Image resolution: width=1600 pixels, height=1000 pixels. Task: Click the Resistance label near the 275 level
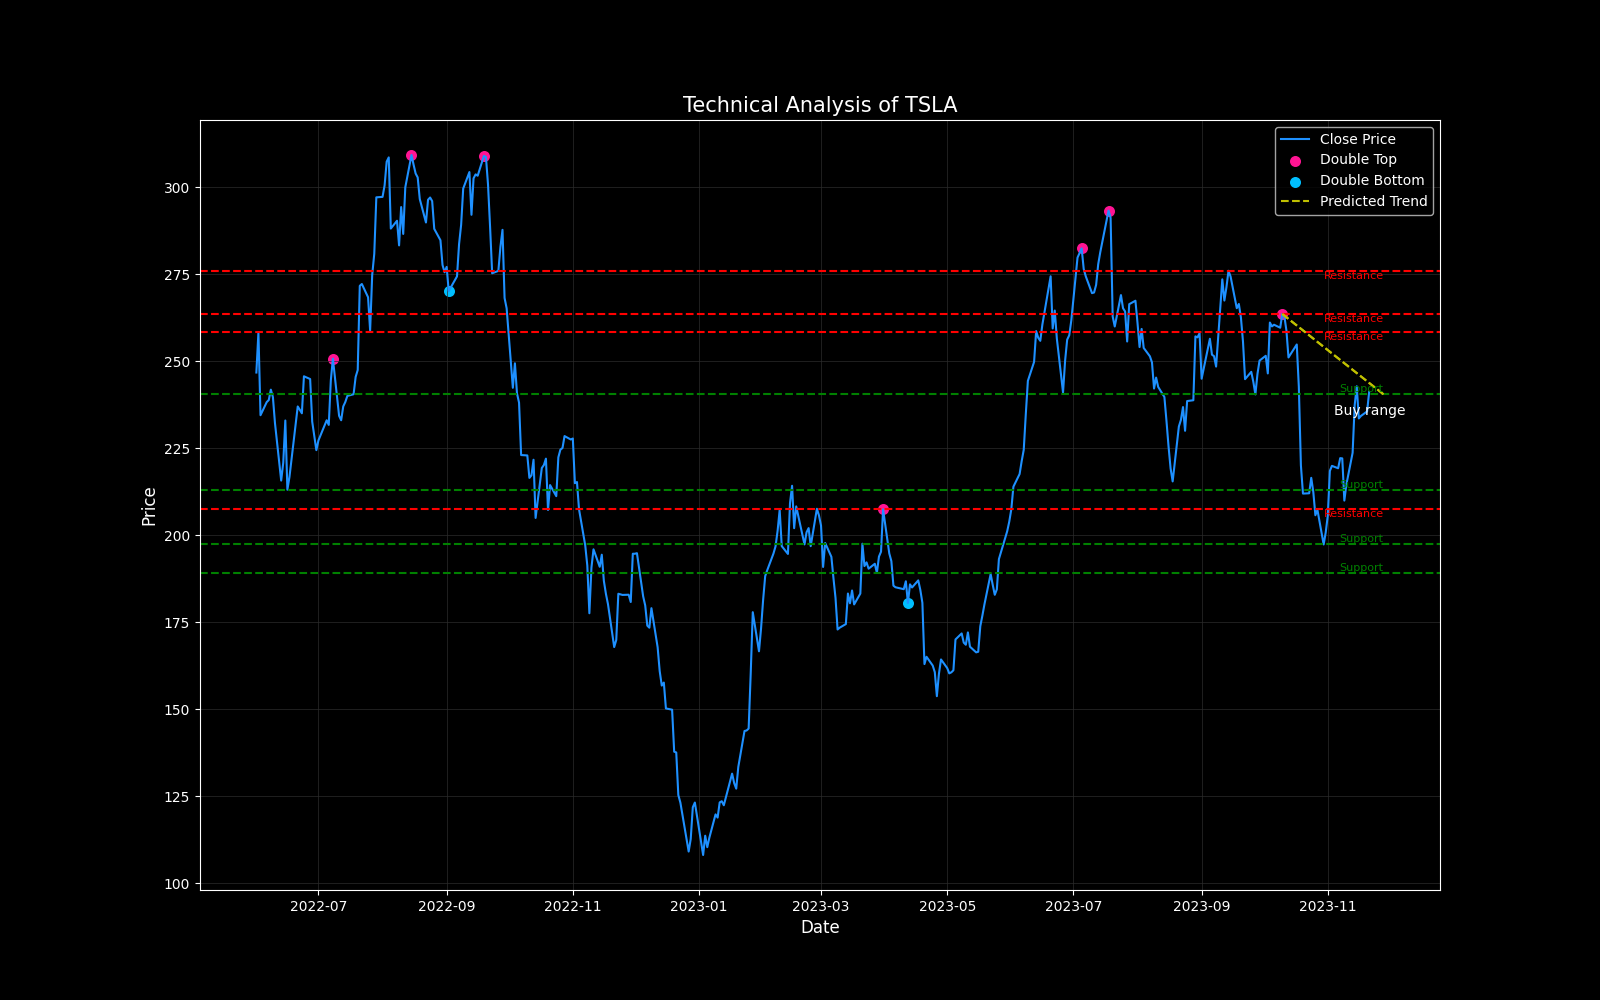pyautogui.click(x=1353, y=276)
